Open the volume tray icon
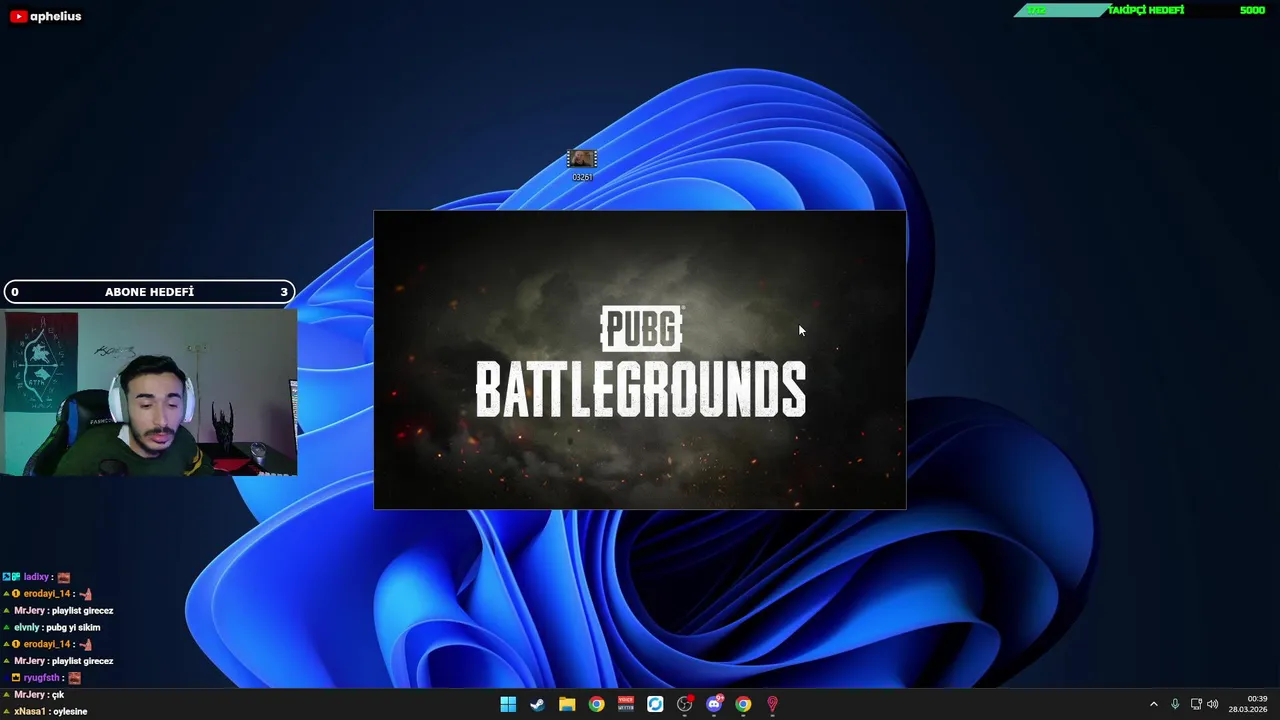 click(x=1213, y=704)
